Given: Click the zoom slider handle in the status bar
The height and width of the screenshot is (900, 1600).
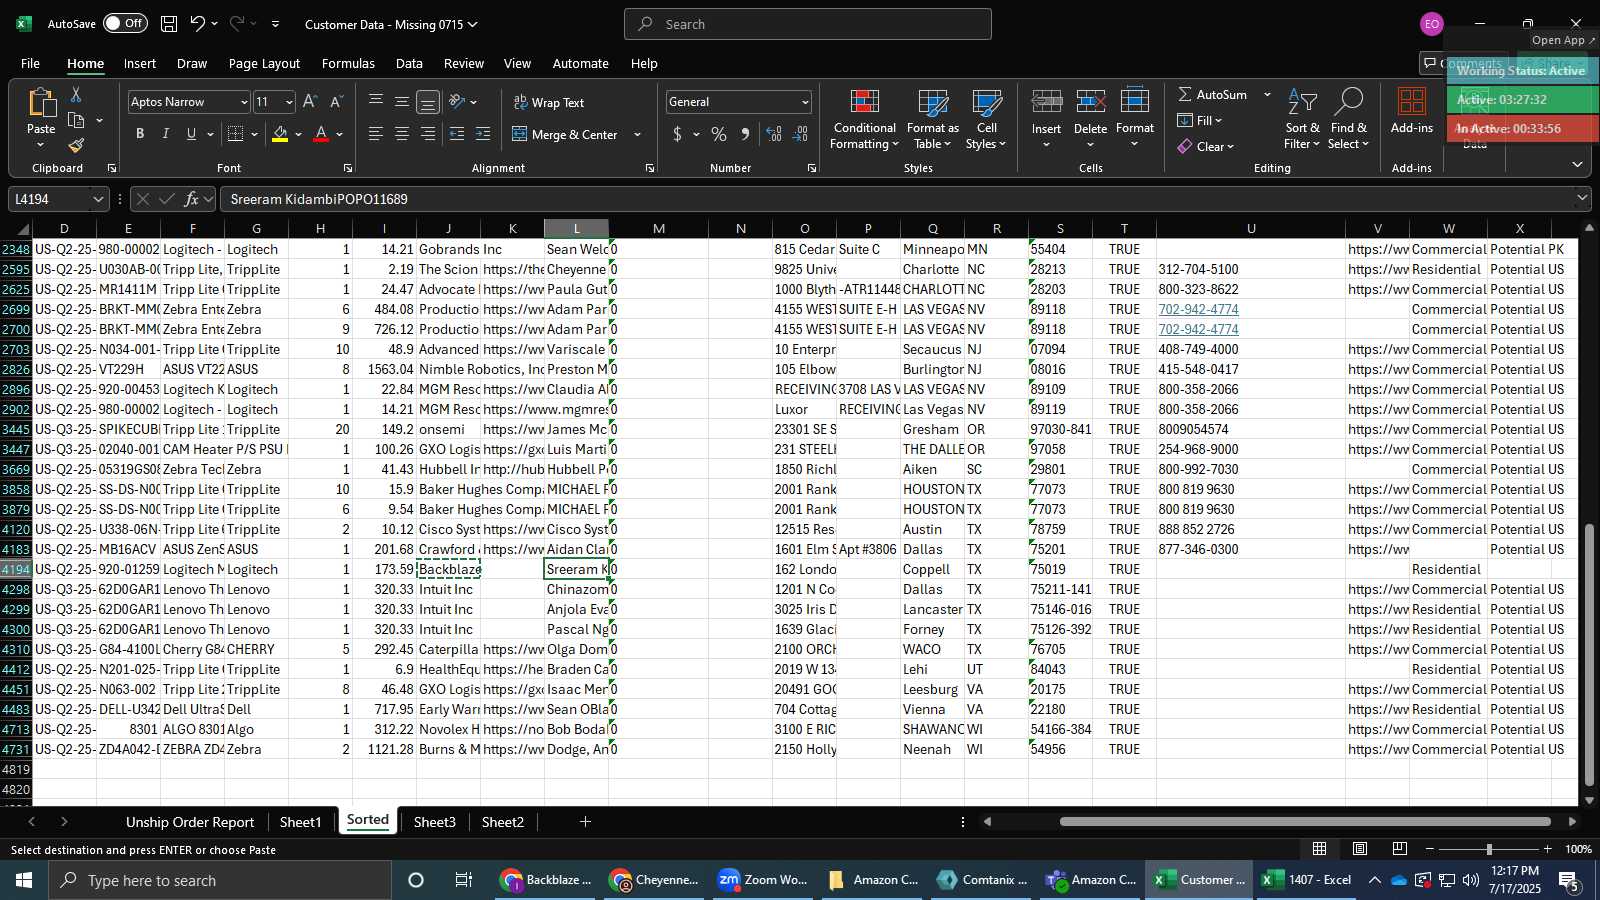Looking at the screenshot, I should point(1489,849).
